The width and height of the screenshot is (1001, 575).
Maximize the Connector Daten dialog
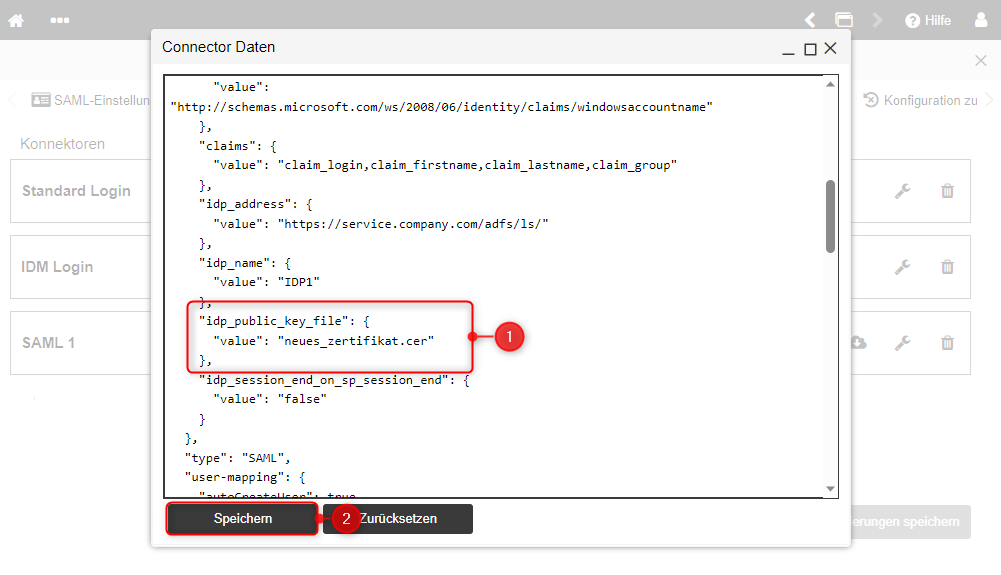(x=810, y=48)
